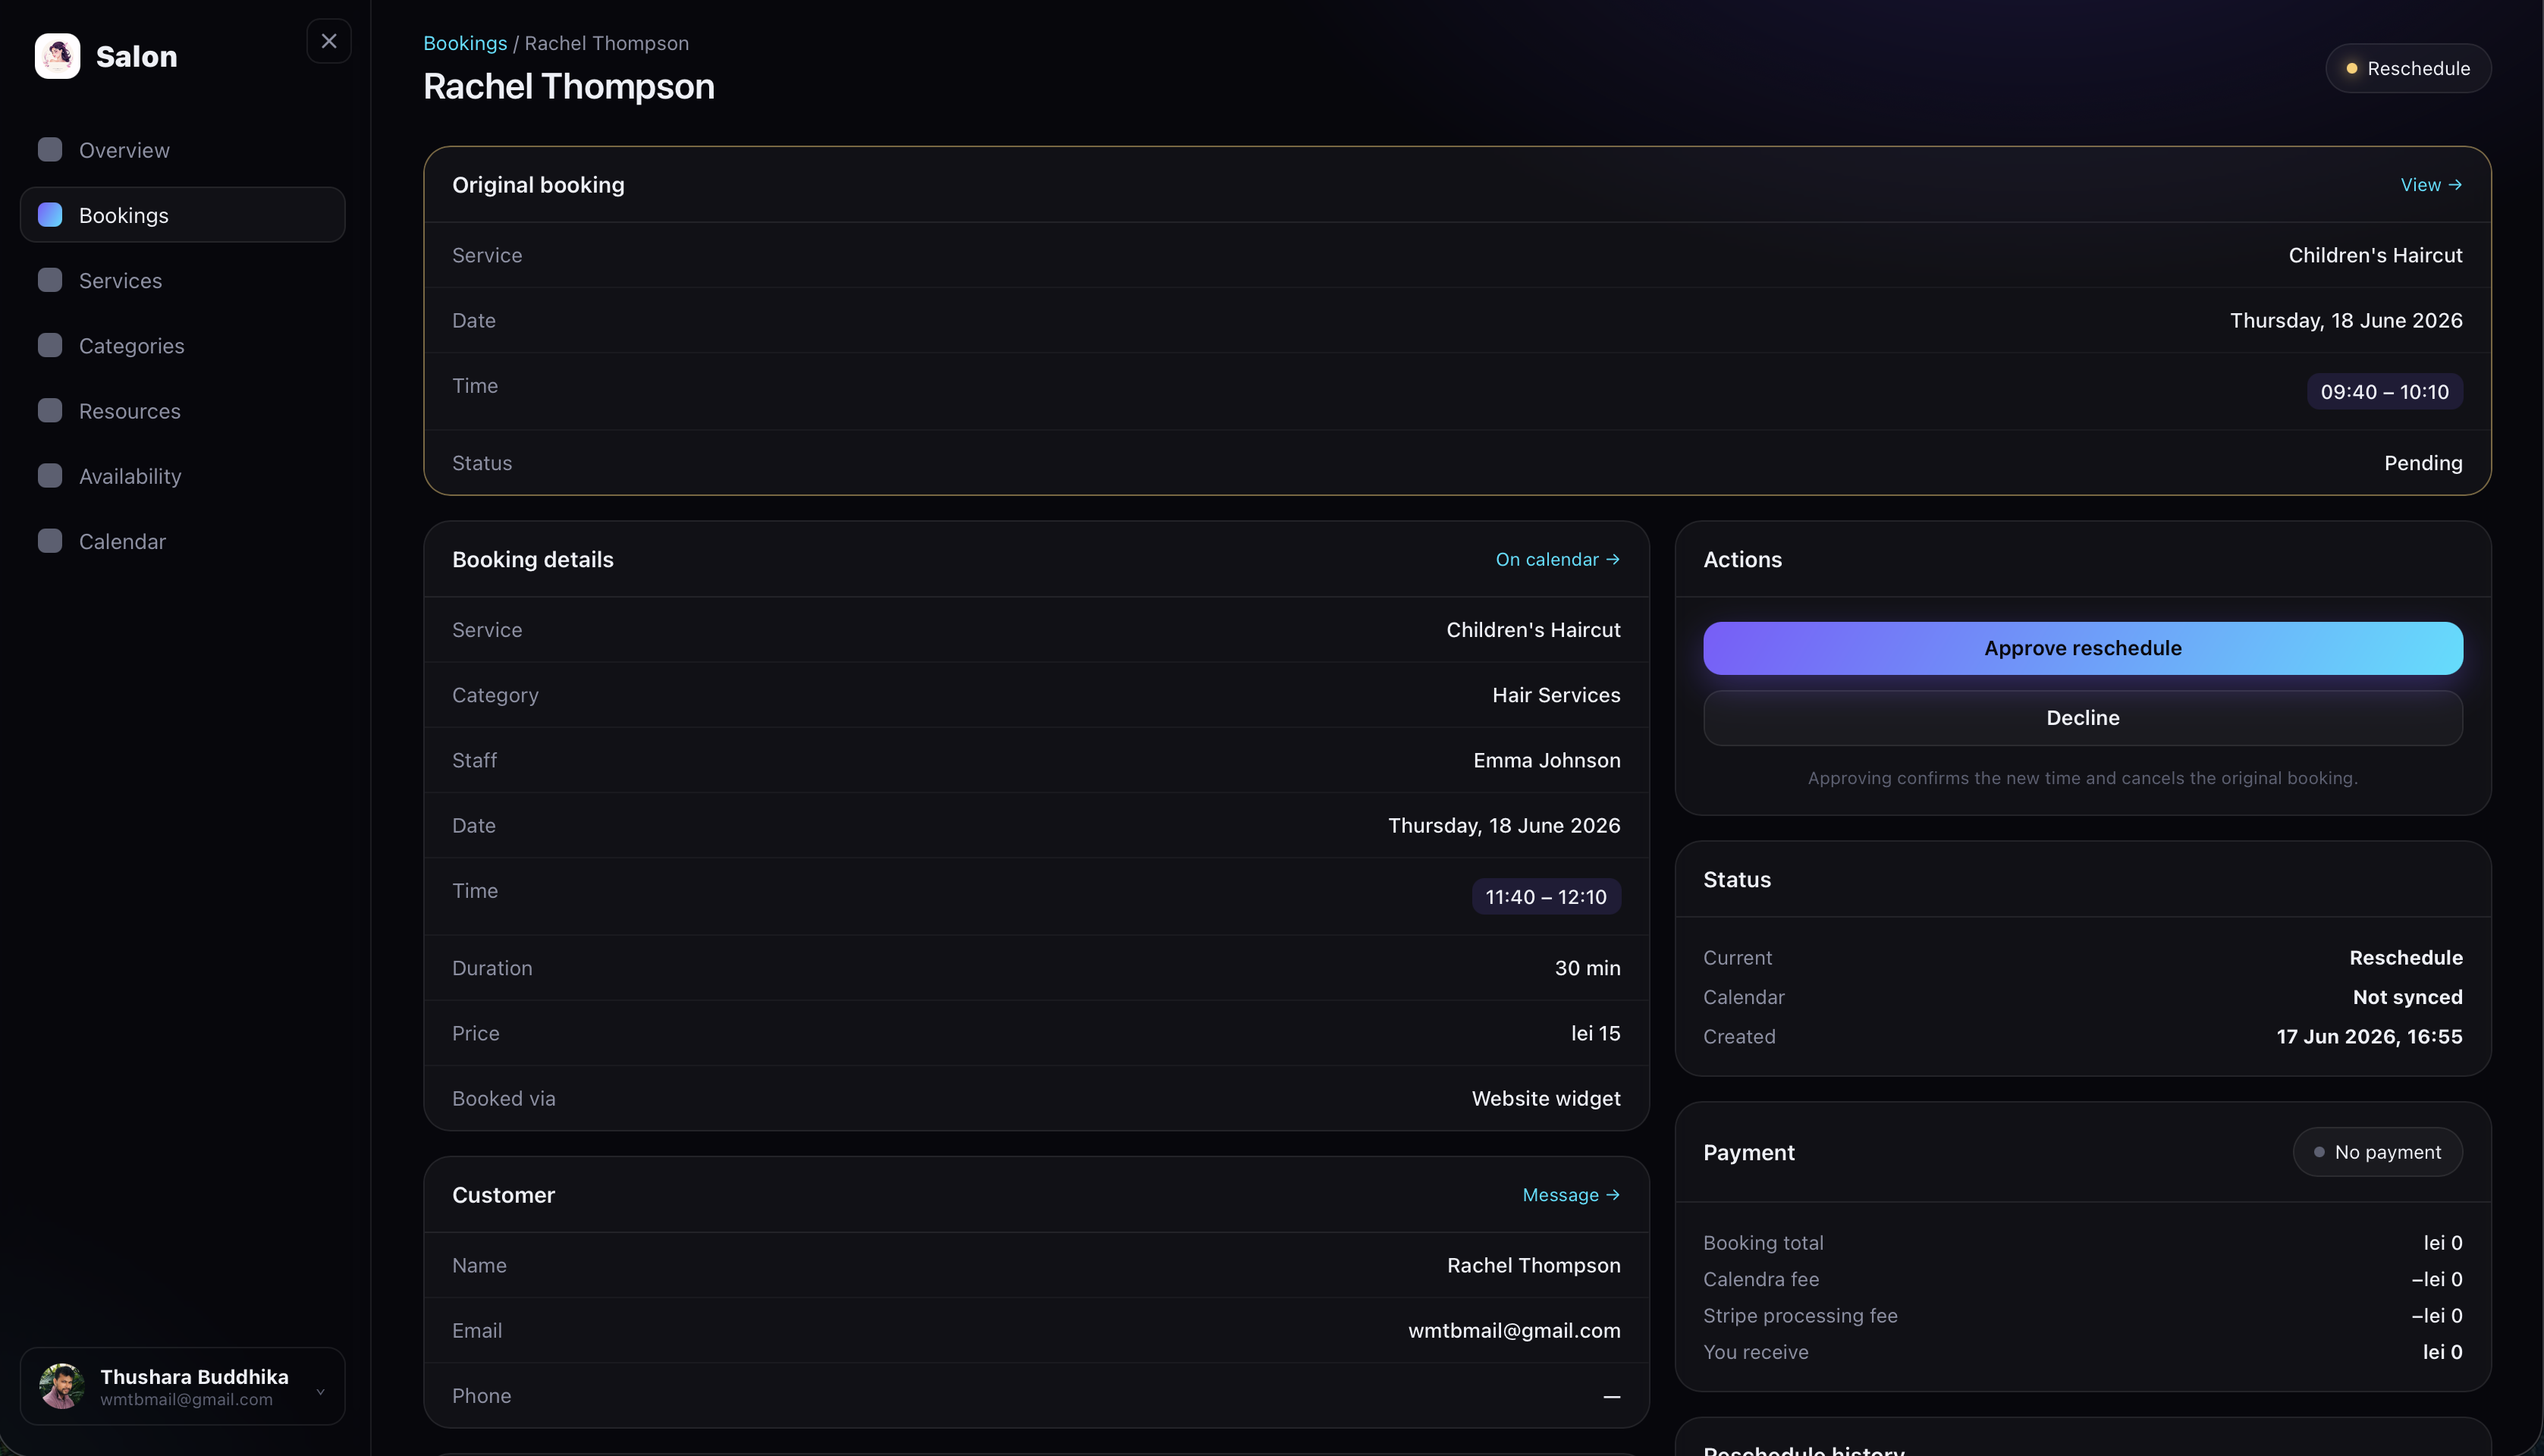Message the customer via Message link
The width and height of the screenshot is (2544, 1456).
[1571, 1195]
